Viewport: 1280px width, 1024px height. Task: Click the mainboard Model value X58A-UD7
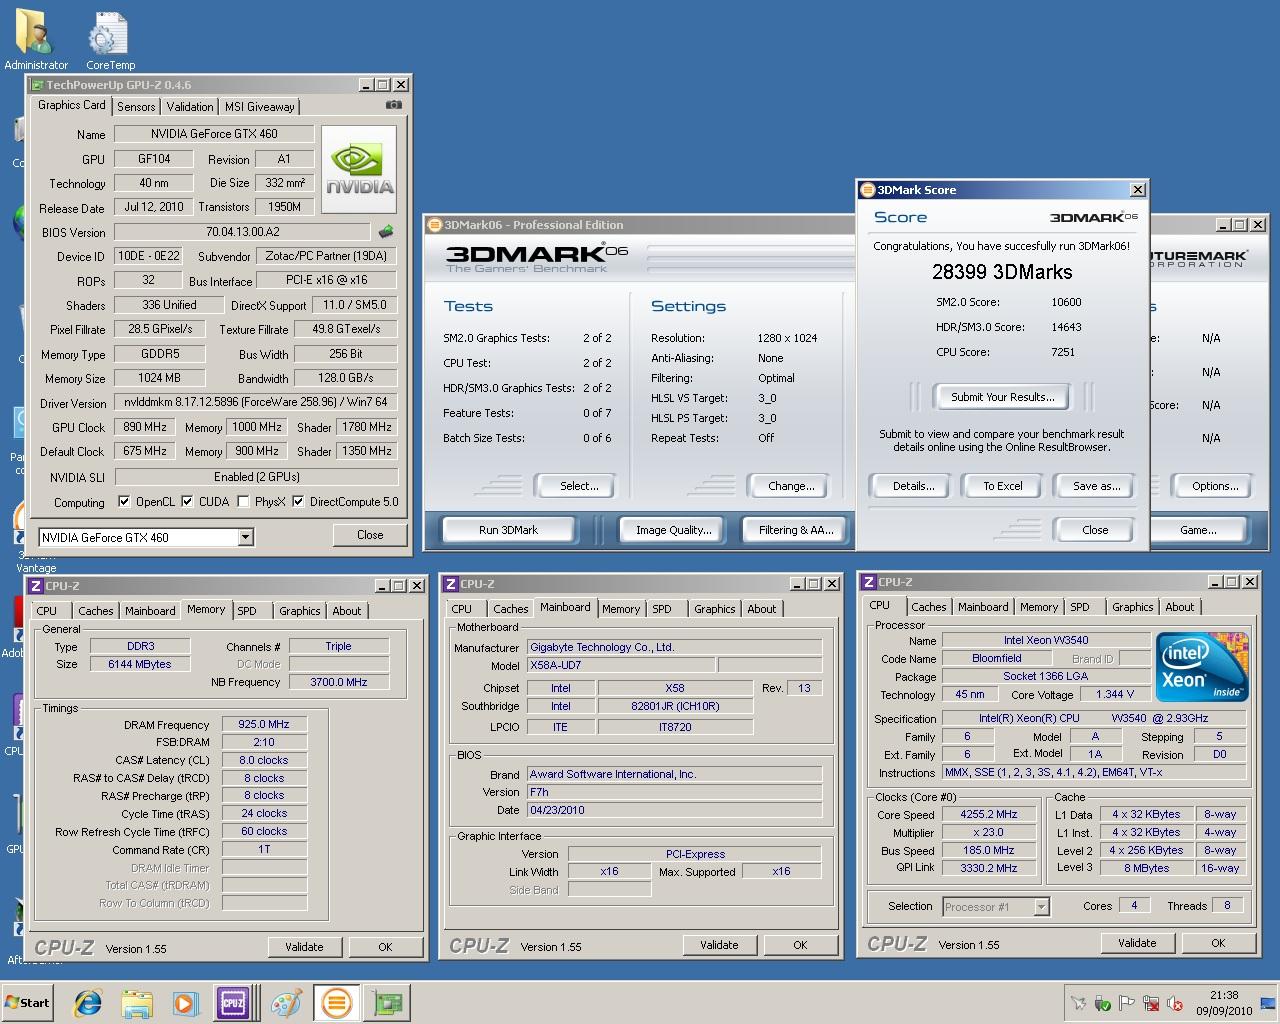tap(622, 665)
